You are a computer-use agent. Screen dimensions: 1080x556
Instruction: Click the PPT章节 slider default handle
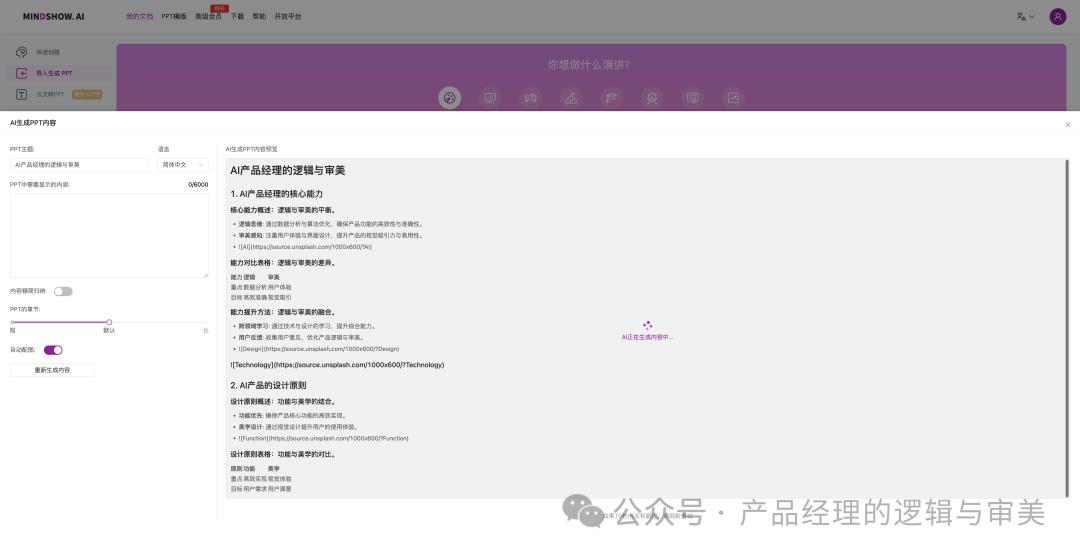pos(109,322)
